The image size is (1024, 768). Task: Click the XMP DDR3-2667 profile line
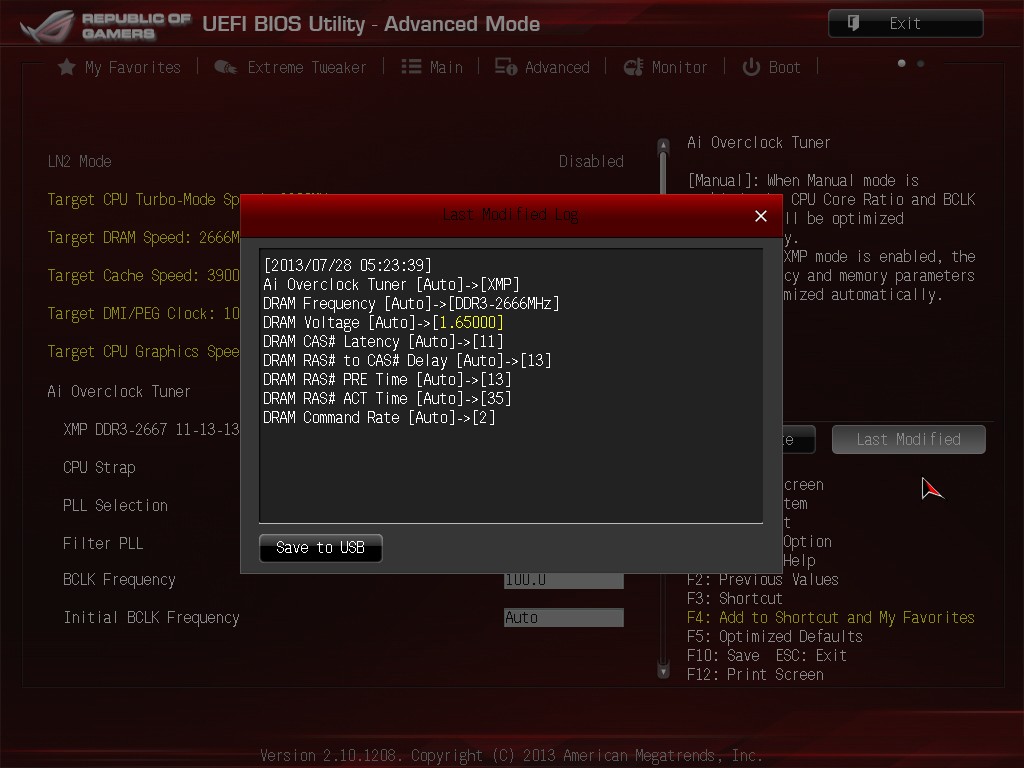[x=152, y=430]
